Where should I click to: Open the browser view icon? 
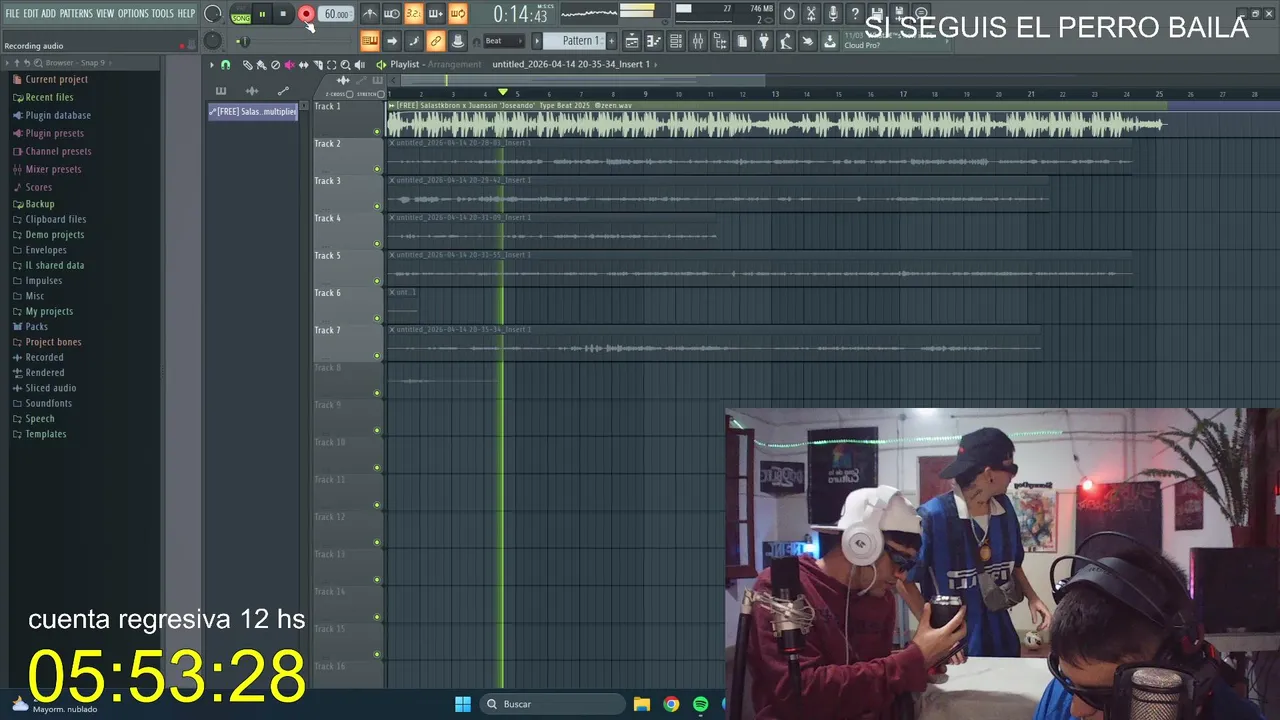pyautogui.click(x=720, y=41)
